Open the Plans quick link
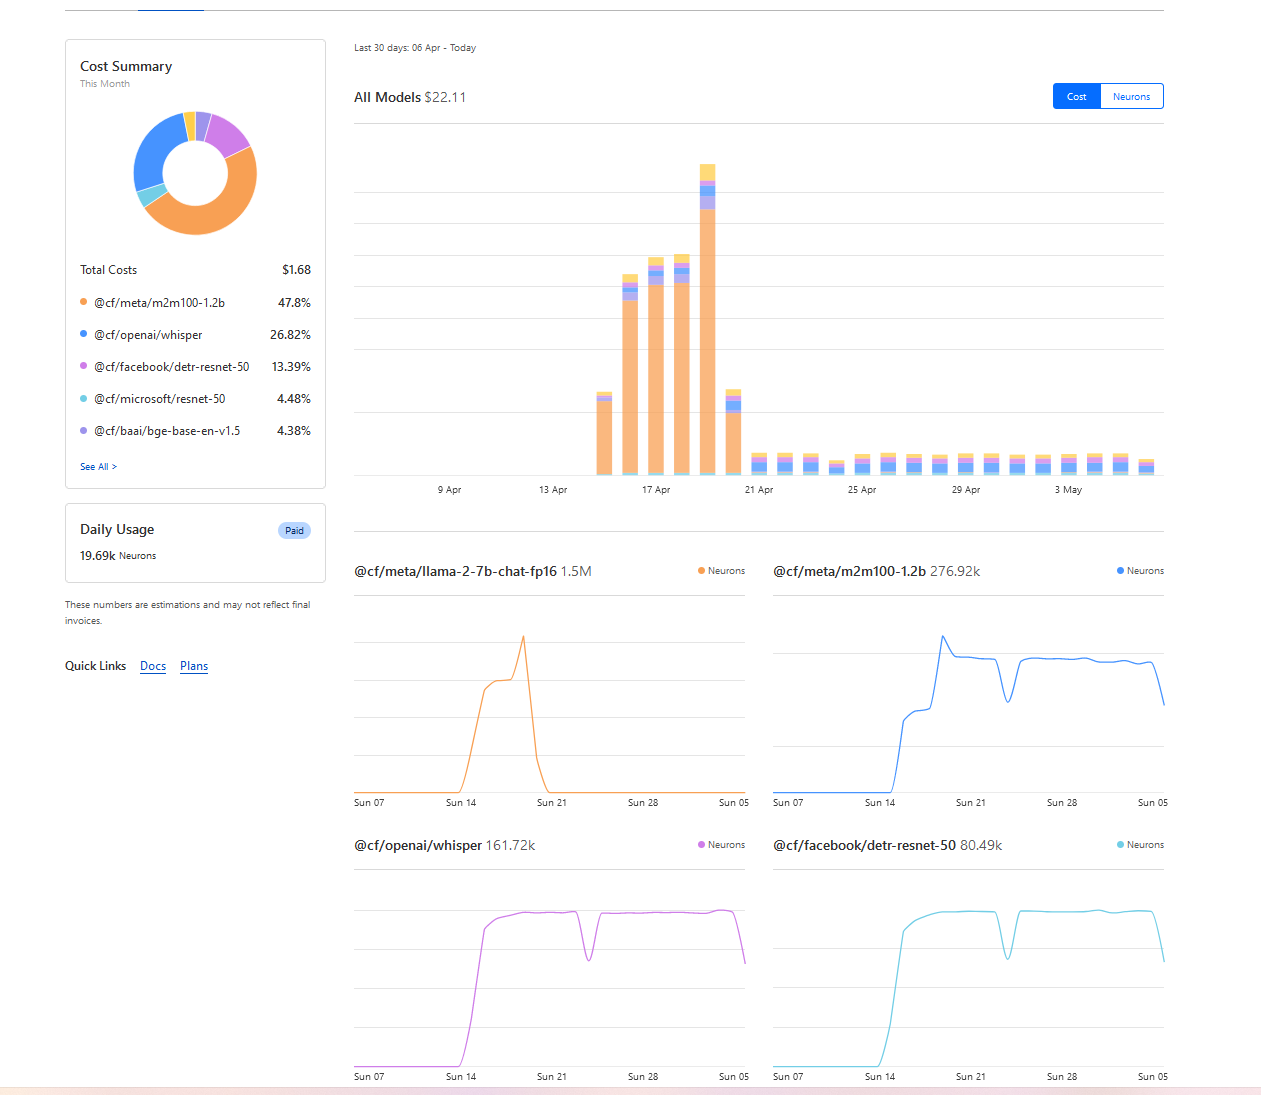 (x=194, y=666)
